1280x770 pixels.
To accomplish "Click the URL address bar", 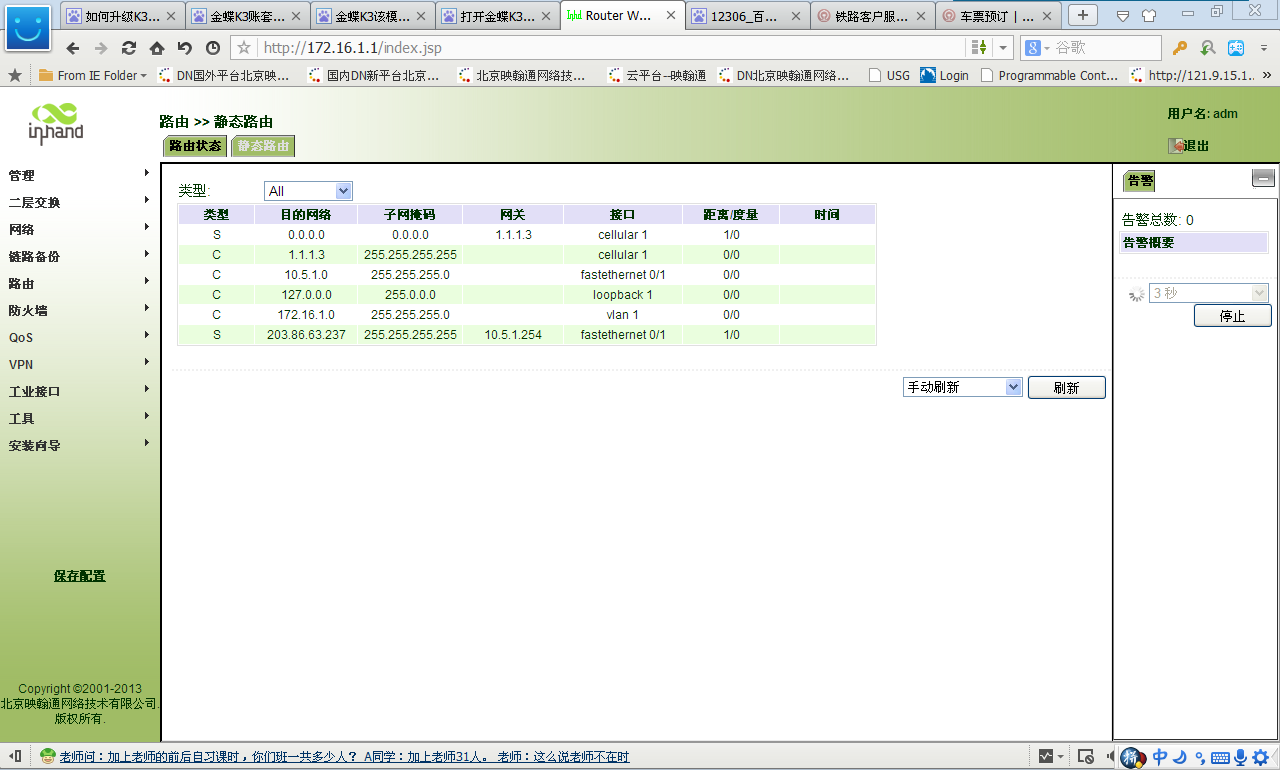I will [x=600, y=48].
